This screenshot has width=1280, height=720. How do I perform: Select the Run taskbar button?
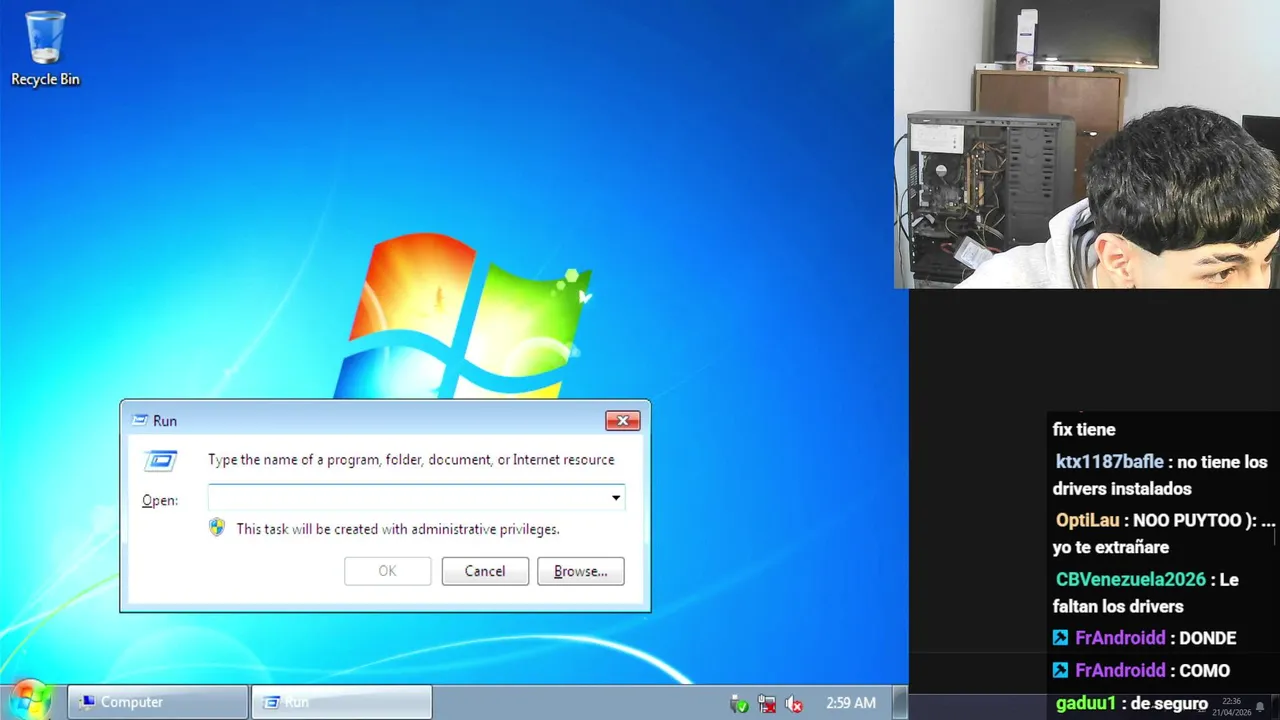pos(341,702)
